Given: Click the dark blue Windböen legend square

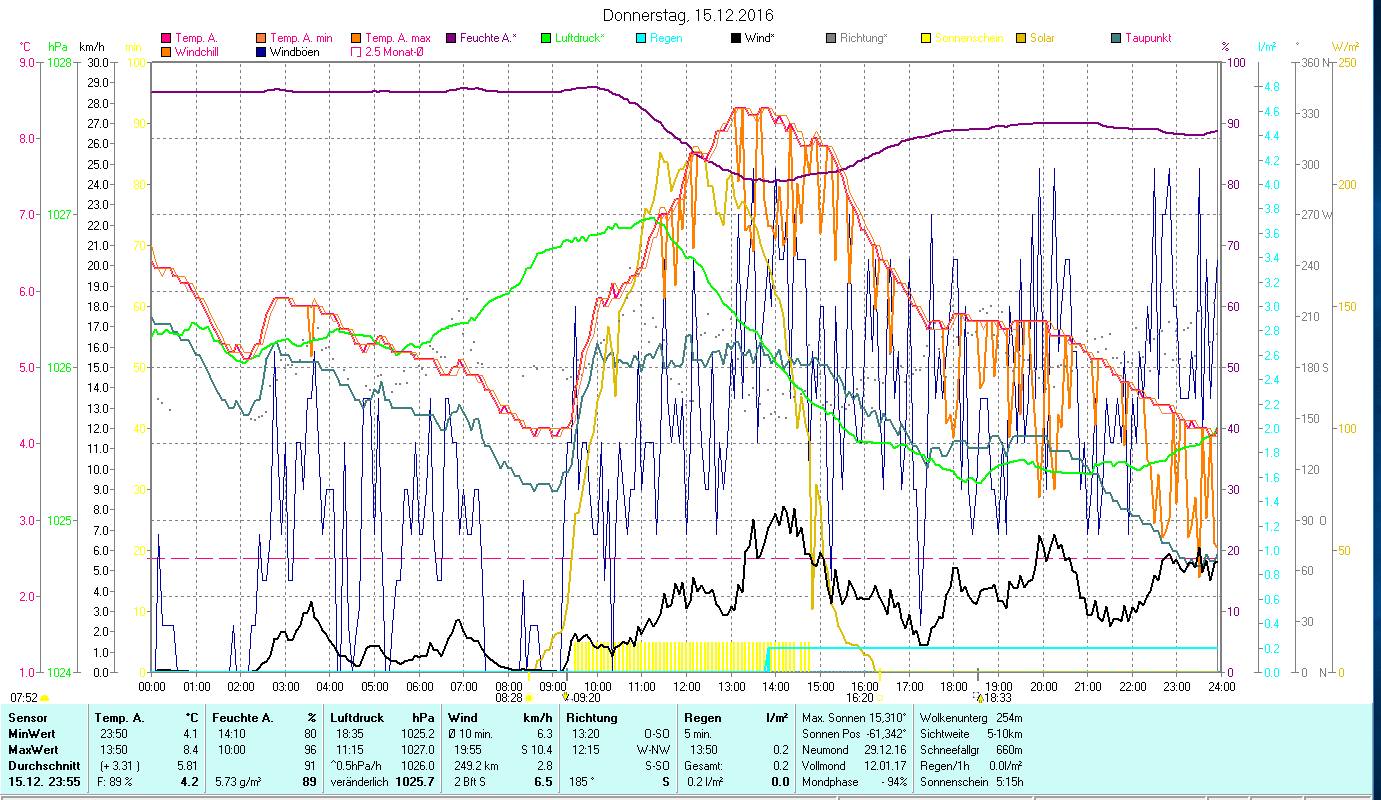Looking at the screenshot, I should (x=262, y=52).
